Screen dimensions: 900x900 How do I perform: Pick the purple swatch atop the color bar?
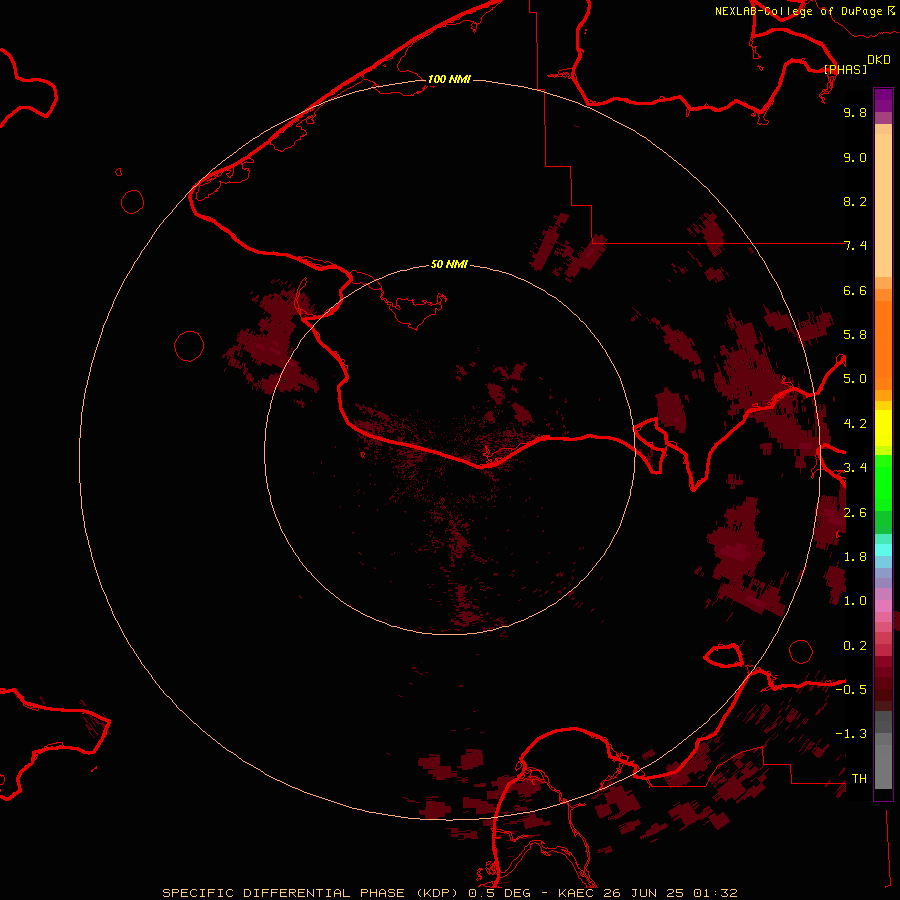click(883, 100)
